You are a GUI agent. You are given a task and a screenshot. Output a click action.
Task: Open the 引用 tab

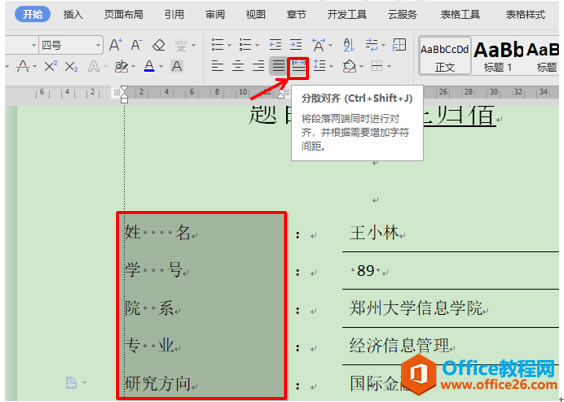[x=174, y=14]
